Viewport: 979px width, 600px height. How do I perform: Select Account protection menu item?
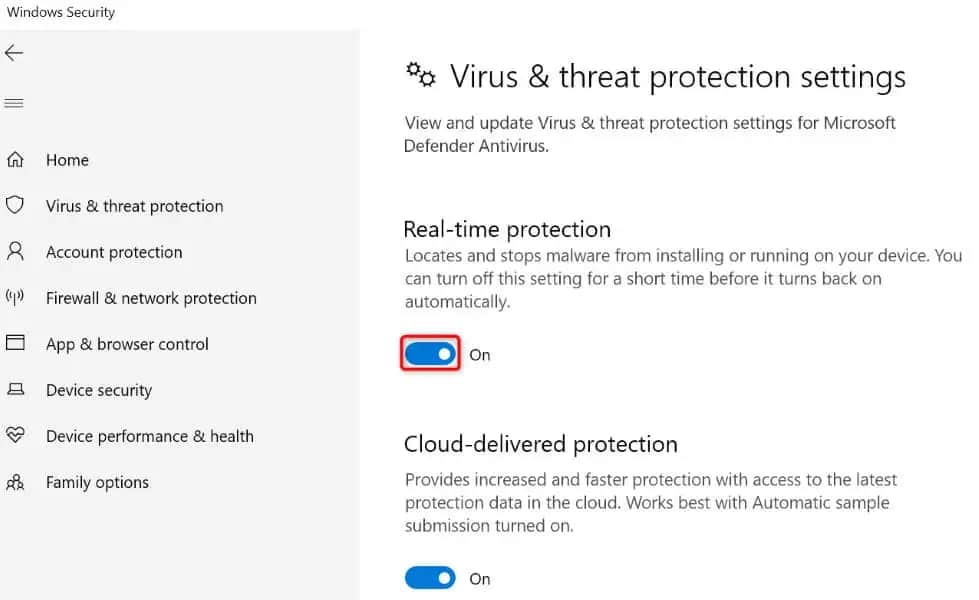[114, 252]
